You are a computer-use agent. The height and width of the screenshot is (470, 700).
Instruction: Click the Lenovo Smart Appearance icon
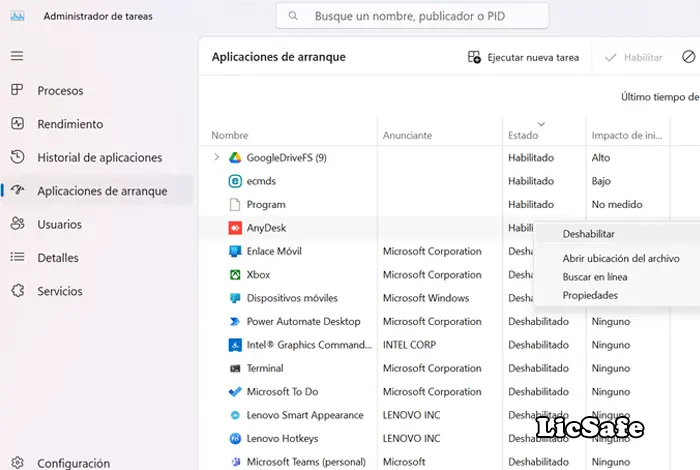pos(235,415)
